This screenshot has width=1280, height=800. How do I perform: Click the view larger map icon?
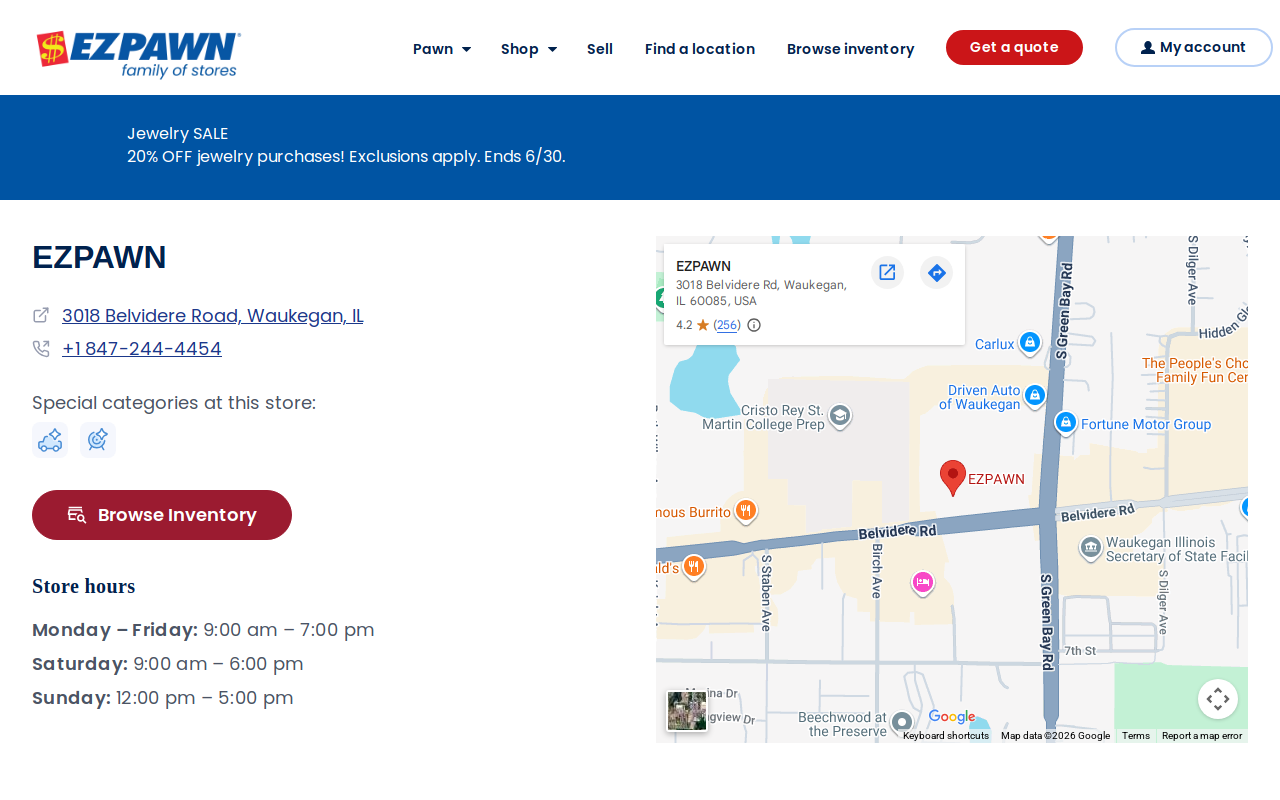coord(887,272)
